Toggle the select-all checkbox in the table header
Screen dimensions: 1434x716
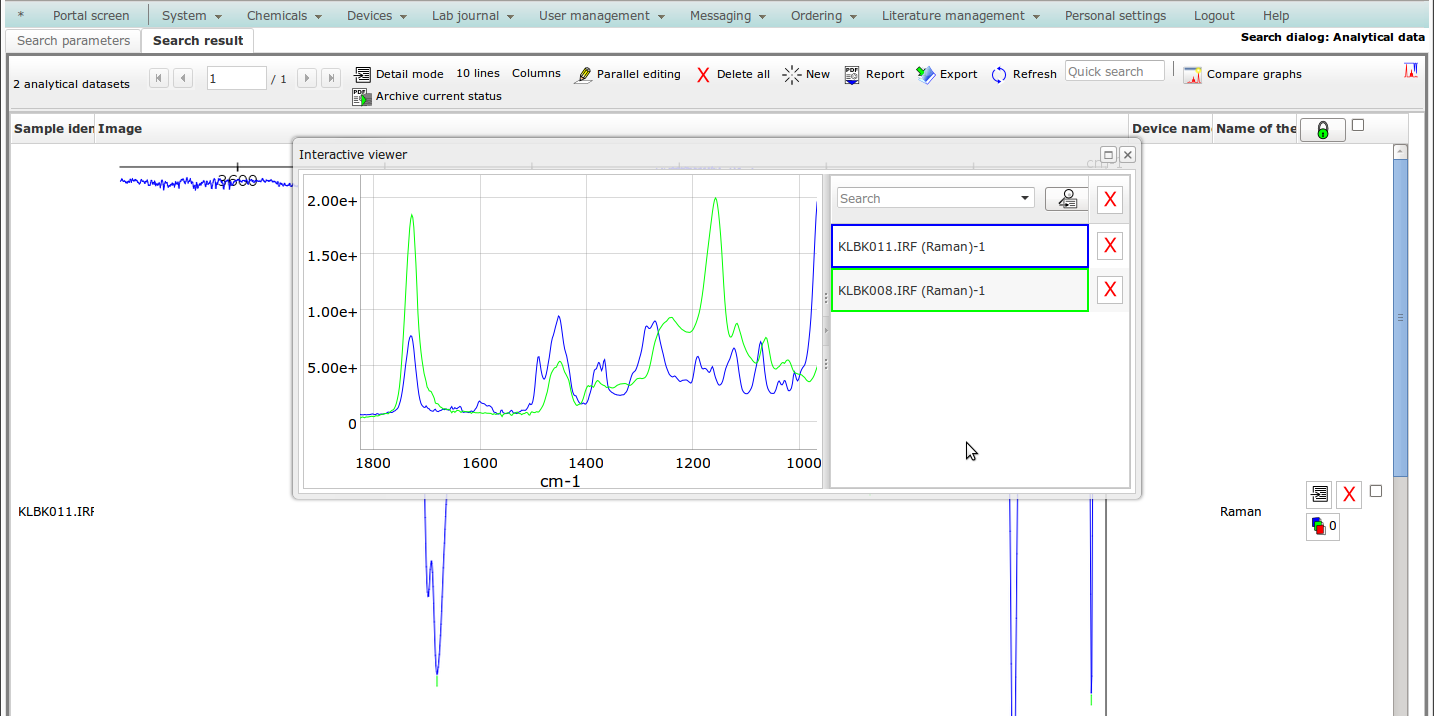(x=1357, y=125)
